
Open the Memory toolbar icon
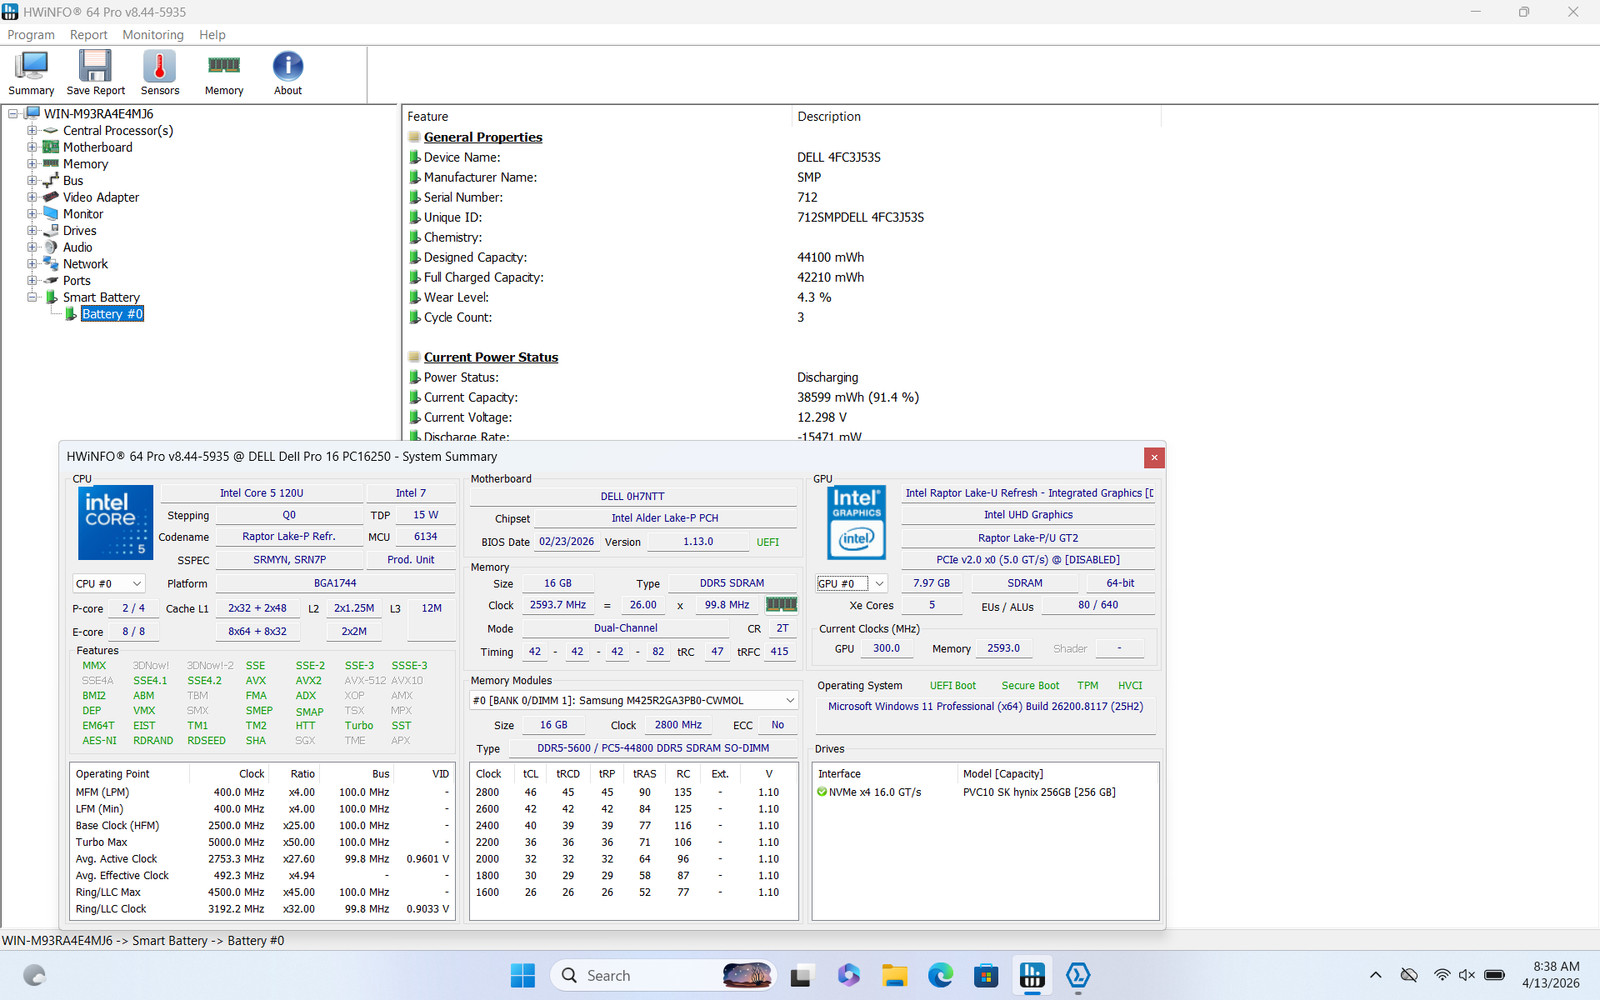click(x=224, y=73)
